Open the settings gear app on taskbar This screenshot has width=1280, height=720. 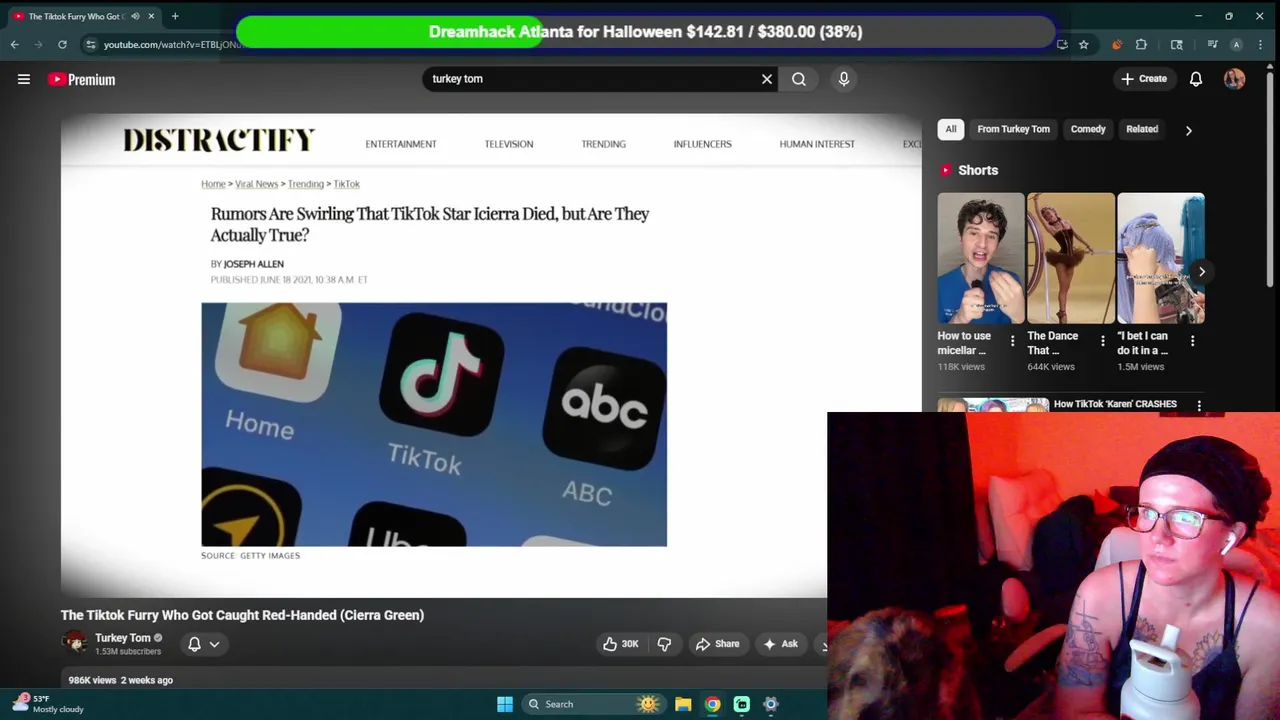[x=771, y=704]
